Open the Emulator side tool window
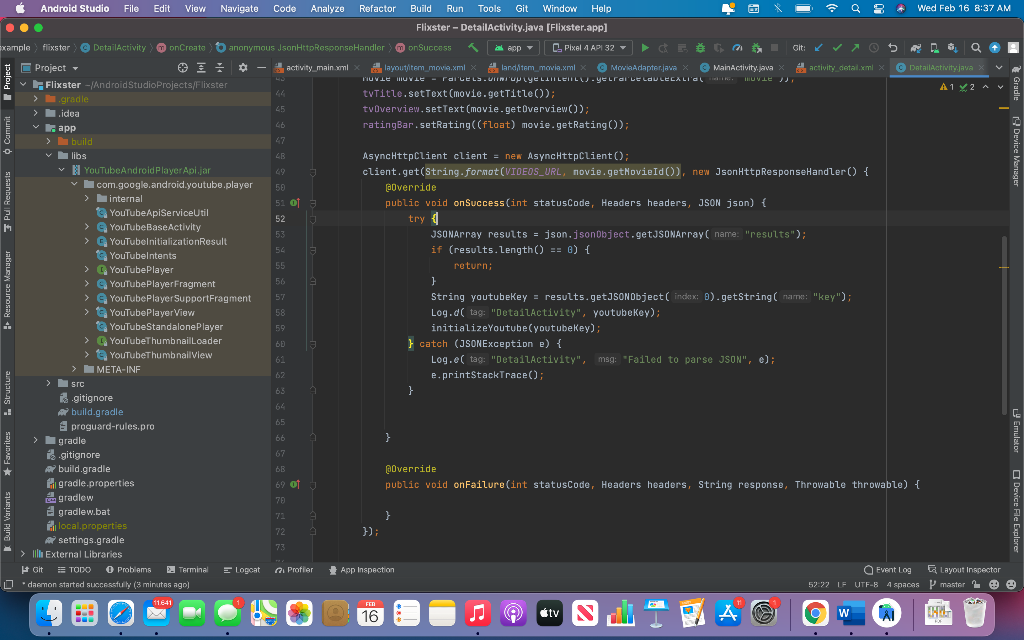This screenshot has width=1024, height=640. [1016, 431]
